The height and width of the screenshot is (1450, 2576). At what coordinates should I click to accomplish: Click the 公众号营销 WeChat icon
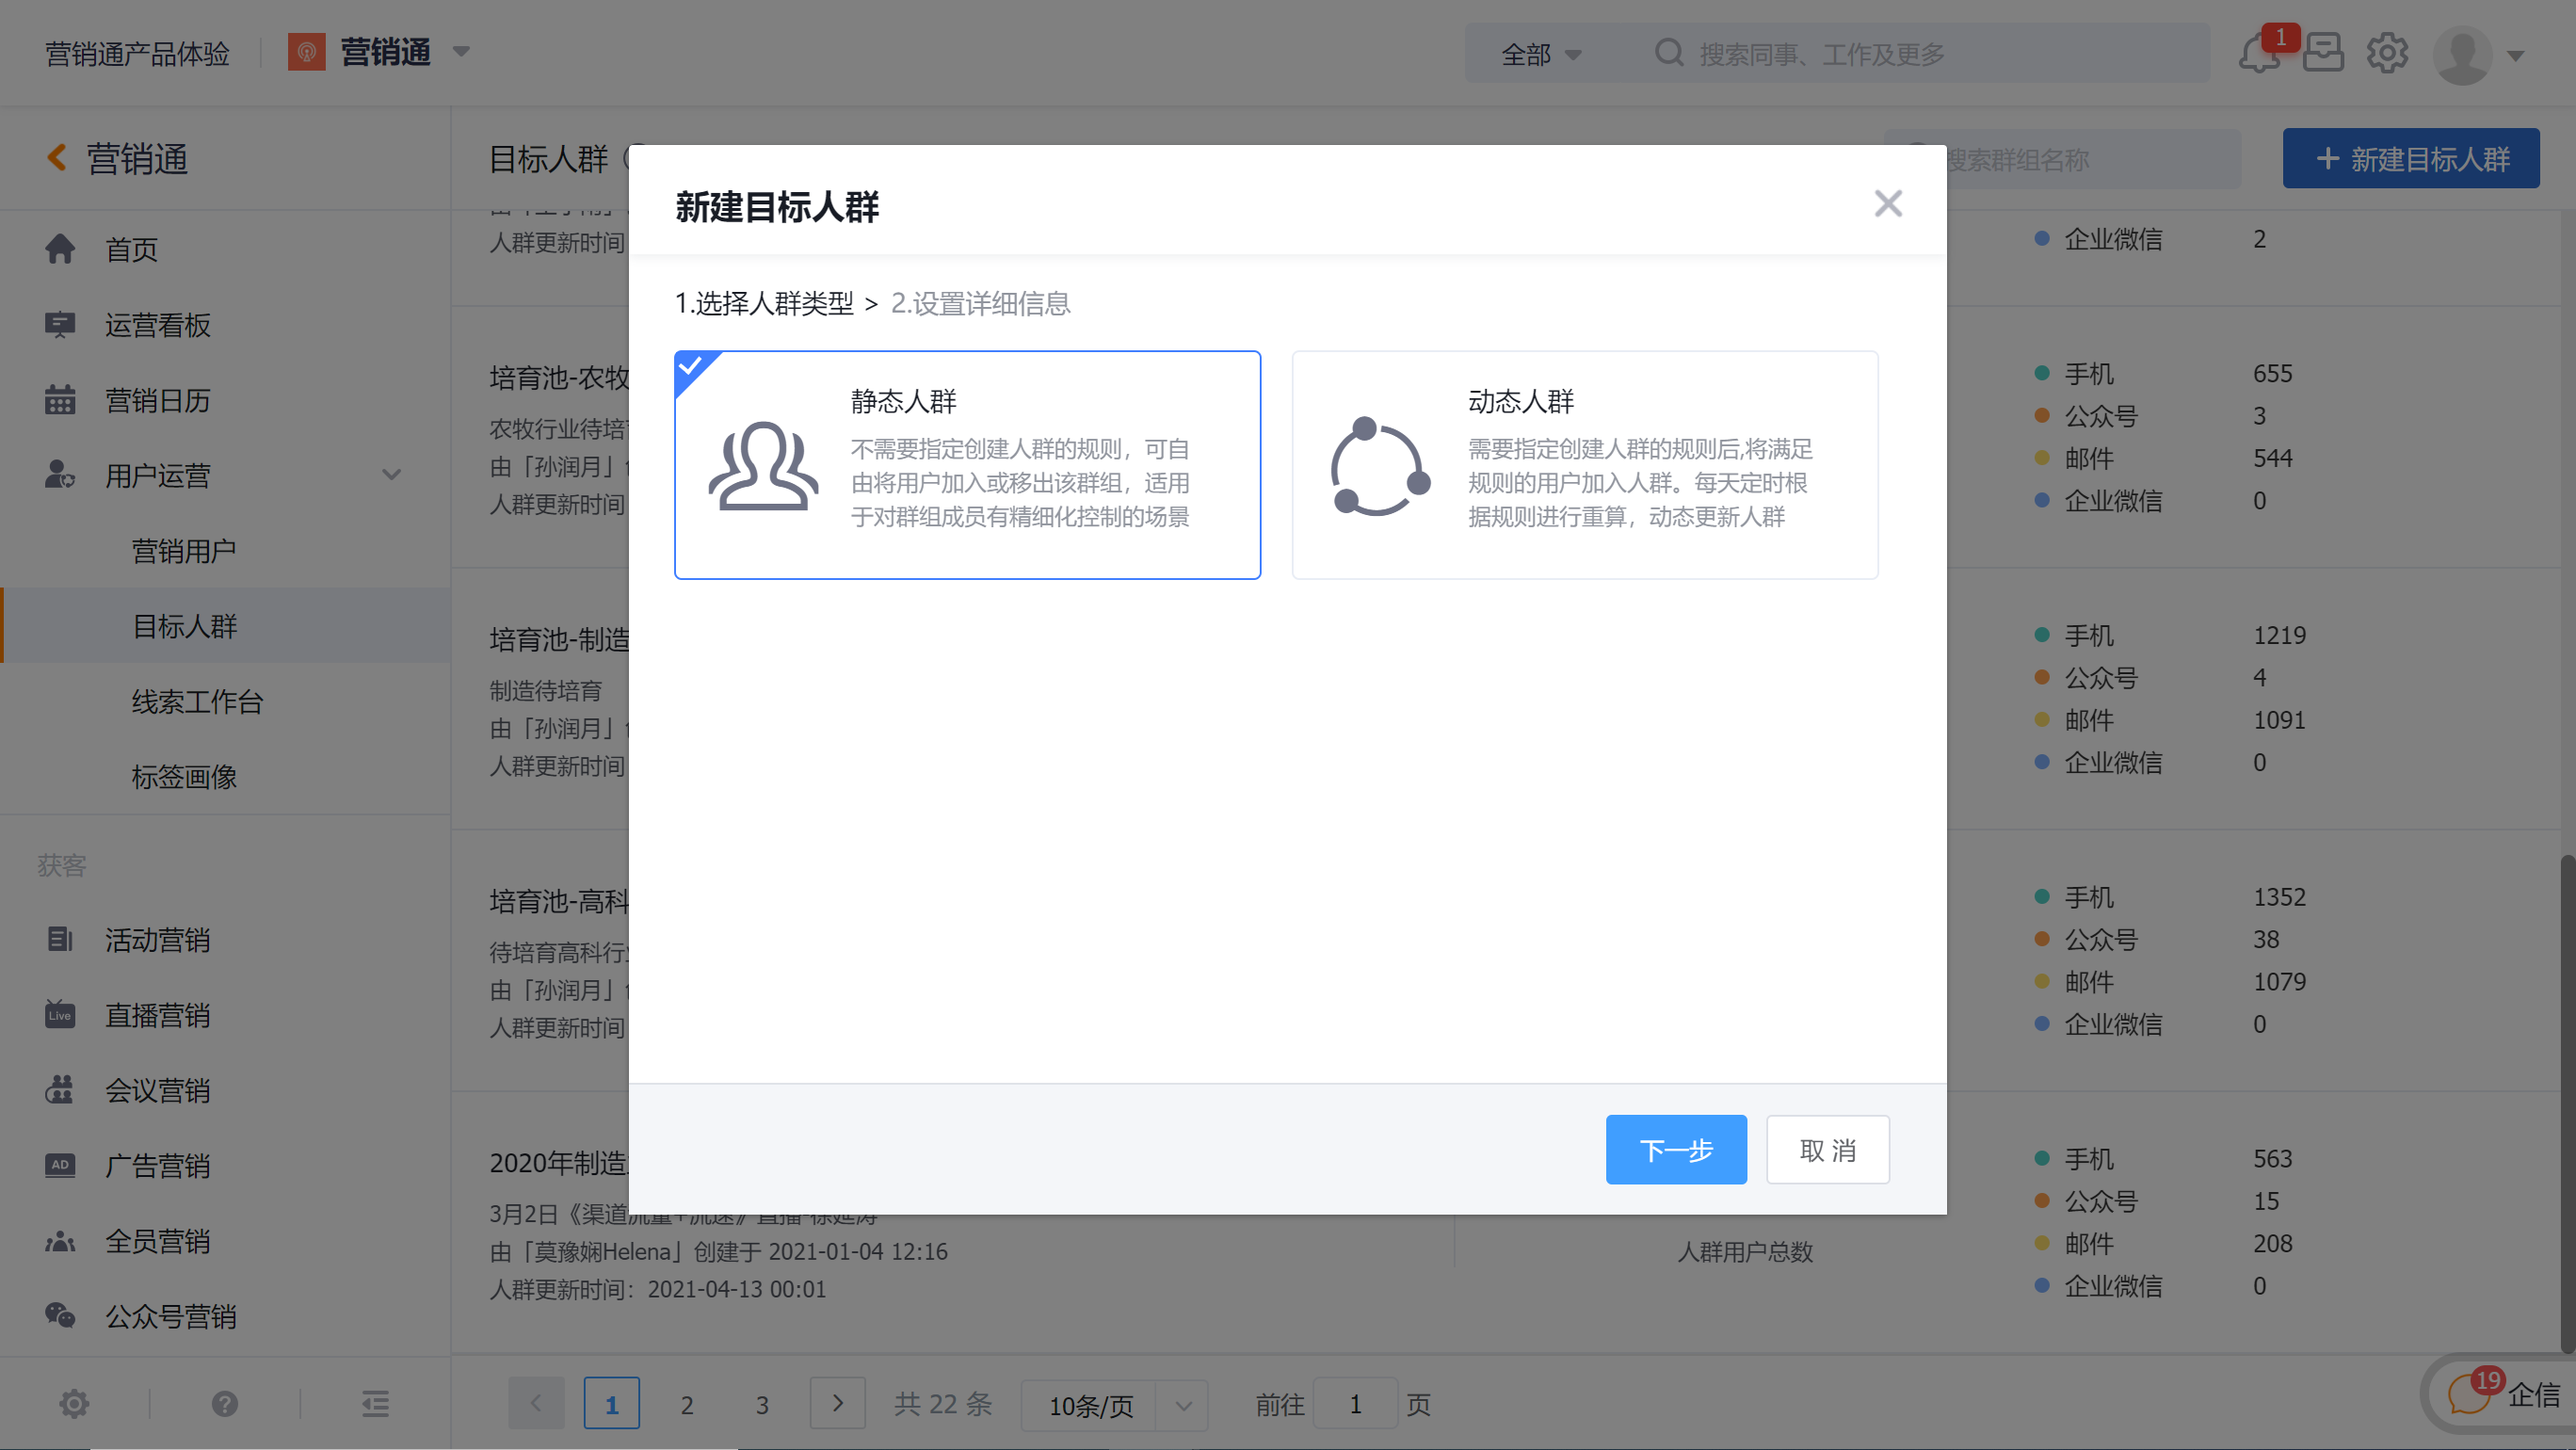click(x=60, y=1315)
